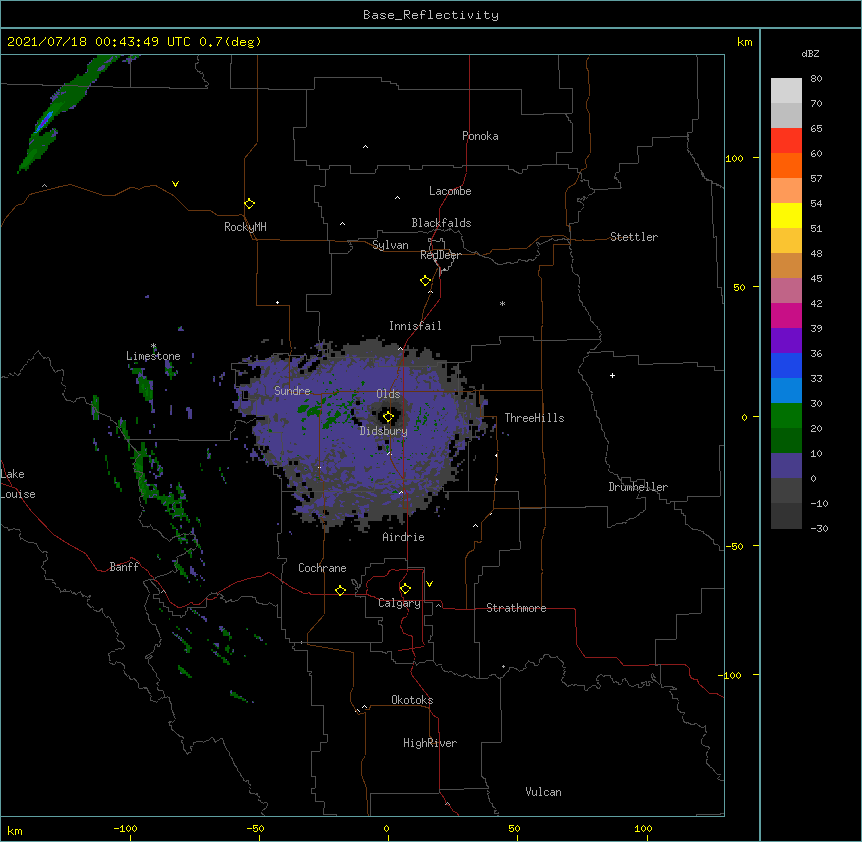Screen dimensions: 862x842
Task: Click the Stettler town label
Action: click(634, 237)
